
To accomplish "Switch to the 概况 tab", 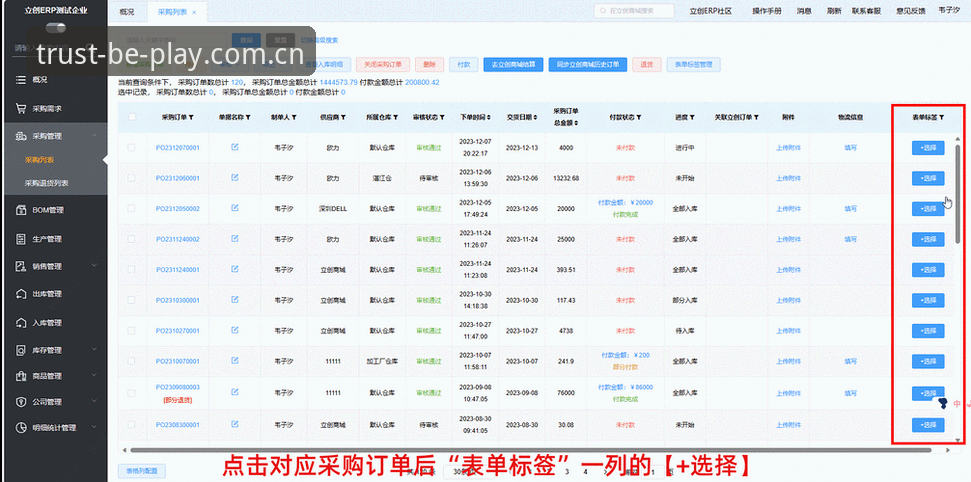I will (x=126, y=12).
